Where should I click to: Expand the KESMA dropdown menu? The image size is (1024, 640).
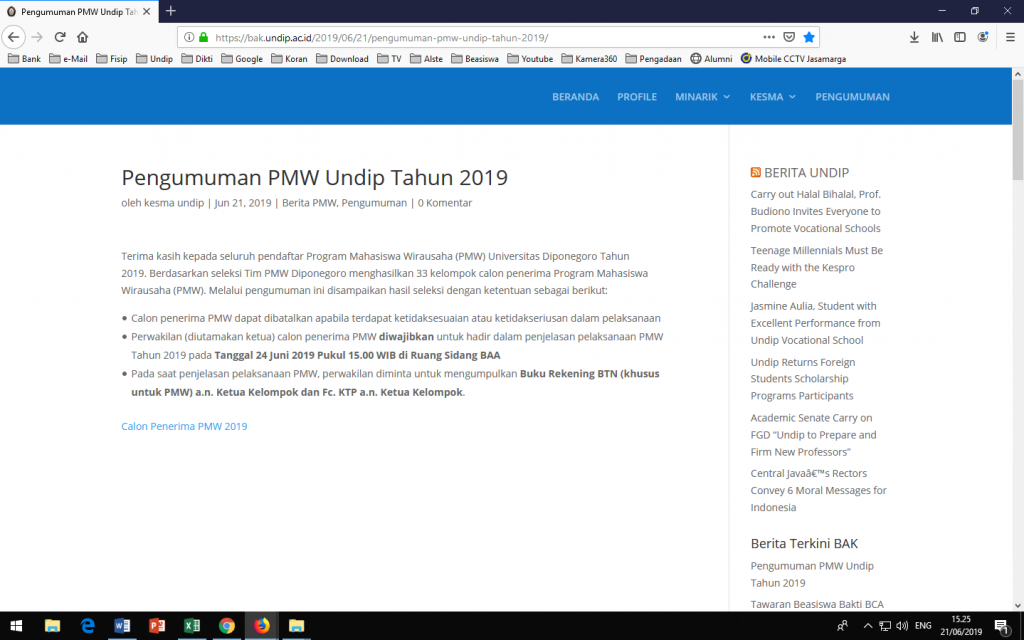click(772, 97)
